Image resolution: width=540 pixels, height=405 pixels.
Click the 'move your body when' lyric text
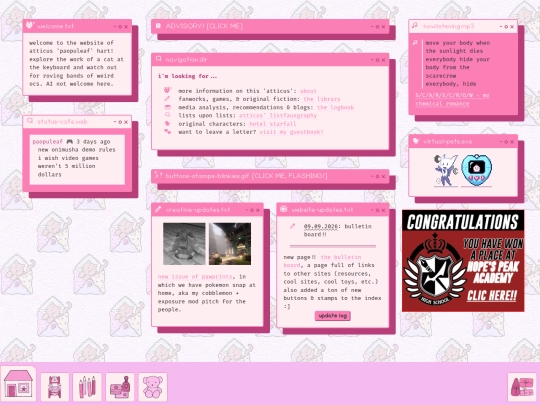[458, 43]
